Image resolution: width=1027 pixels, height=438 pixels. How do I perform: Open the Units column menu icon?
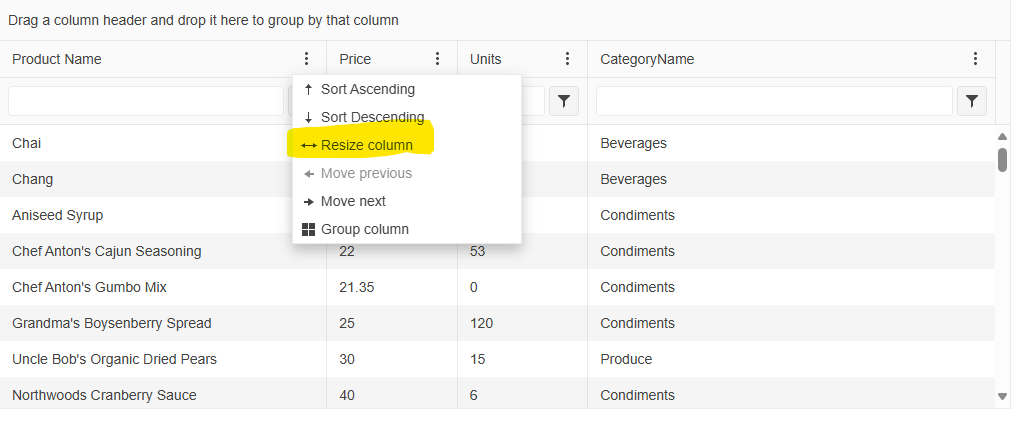click(567, 59)
